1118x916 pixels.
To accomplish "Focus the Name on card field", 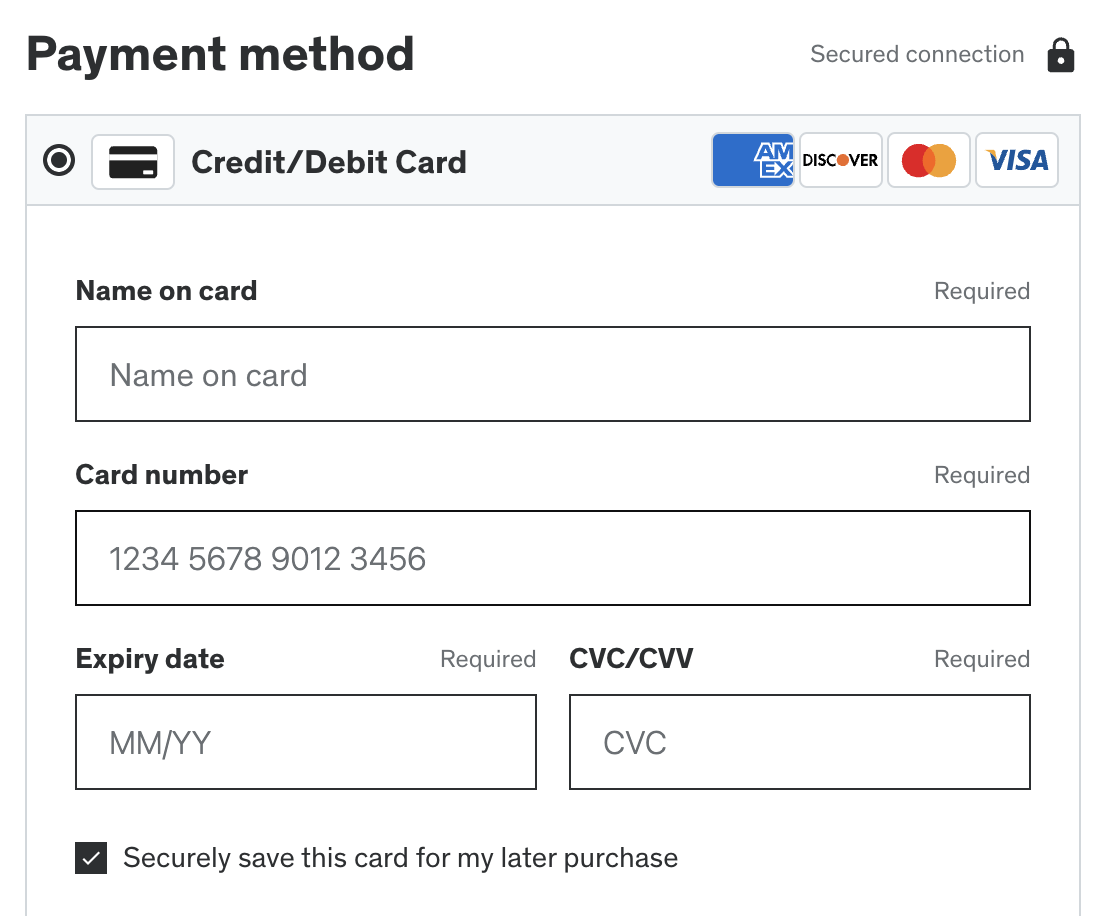I will pyautogui.click(x=552, y=374).
